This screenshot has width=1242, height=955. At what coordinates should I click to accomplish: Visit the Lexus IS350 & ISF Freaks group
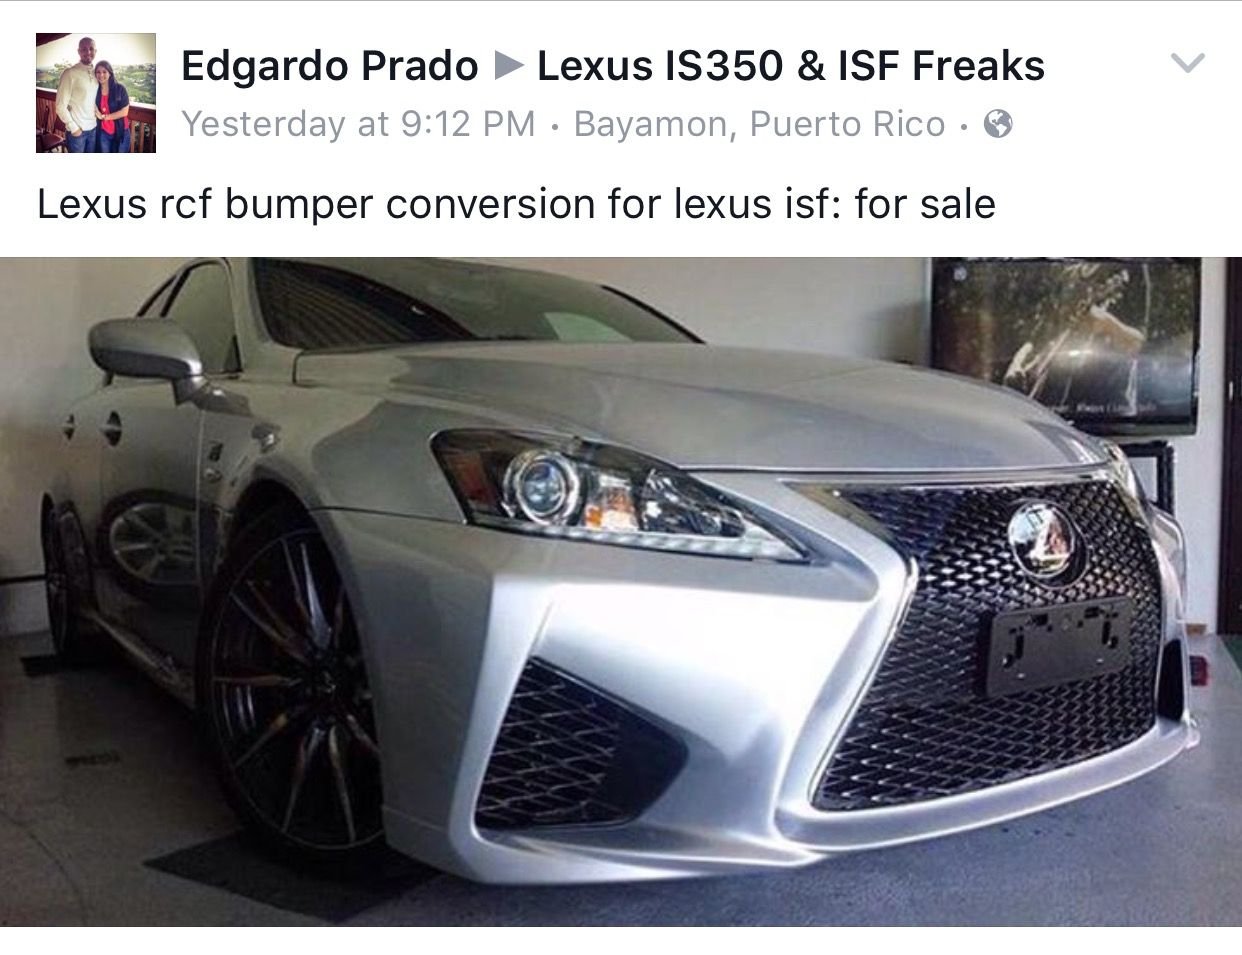791,66
